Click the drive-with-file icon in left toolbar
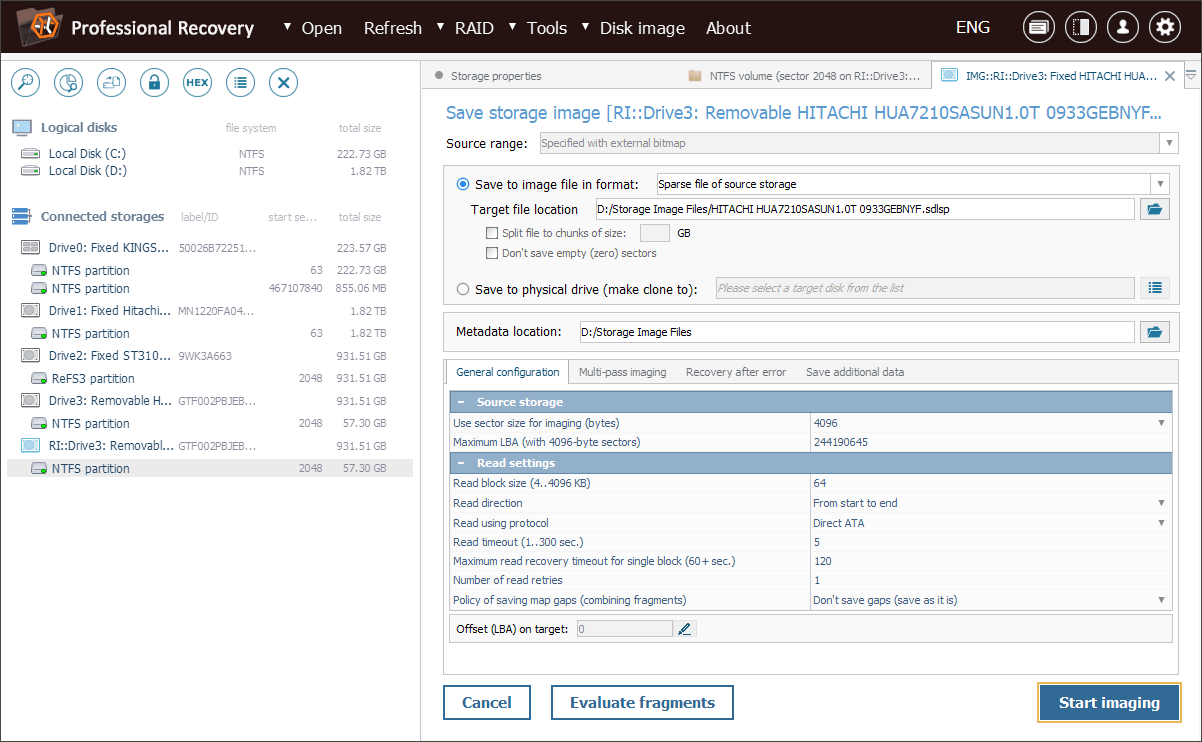 click(x=111, y=83)
